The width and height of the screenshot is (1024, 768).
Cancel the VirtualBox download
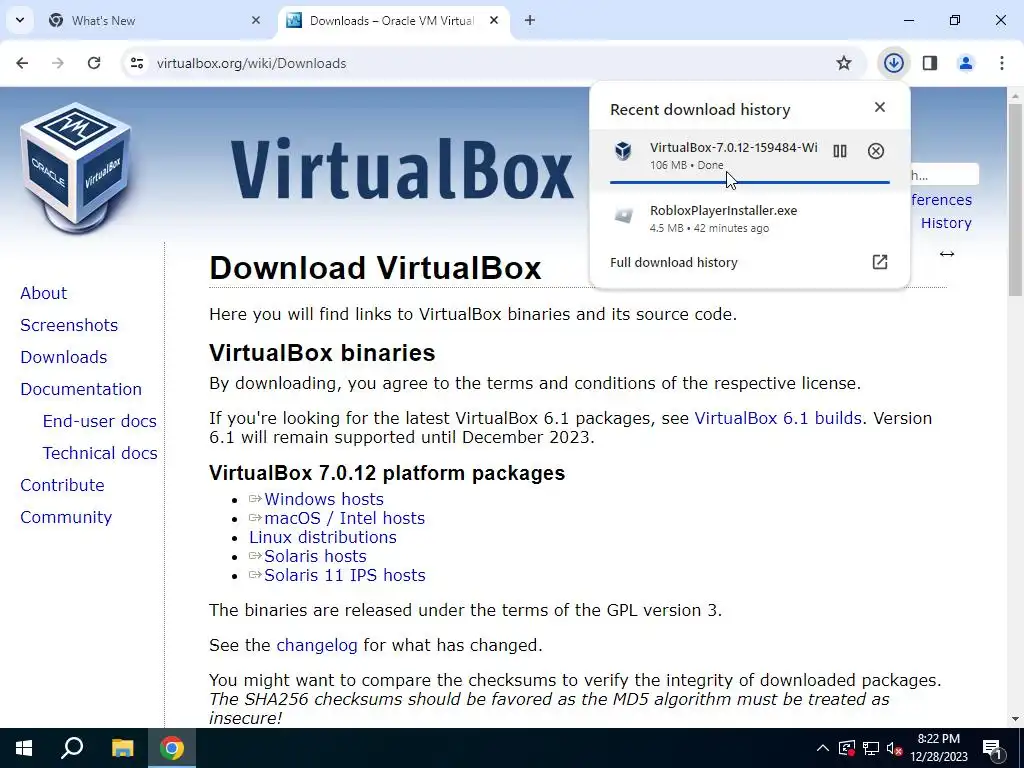click(876, 152)
